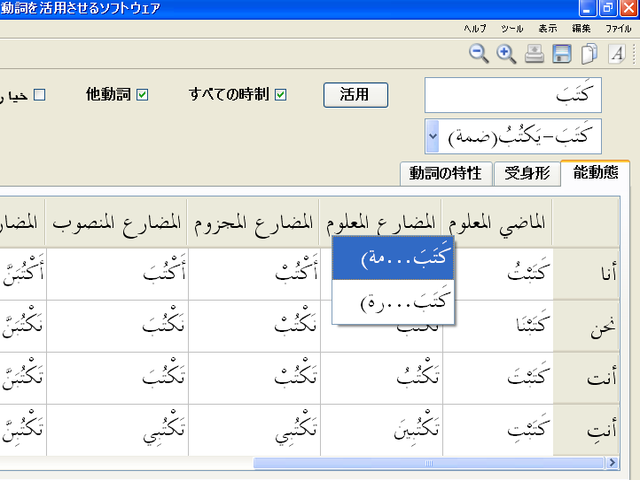
Task: Open the 表示 menu
Action: 547,29
